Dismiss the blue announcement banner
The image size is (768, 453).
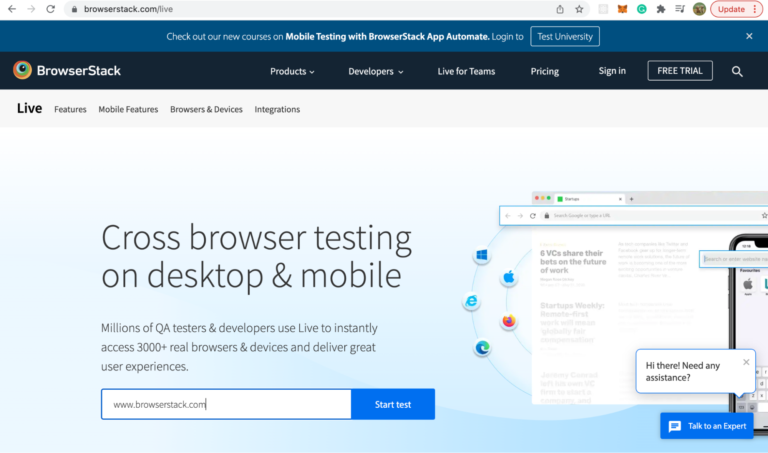click(x=749, y=36)
